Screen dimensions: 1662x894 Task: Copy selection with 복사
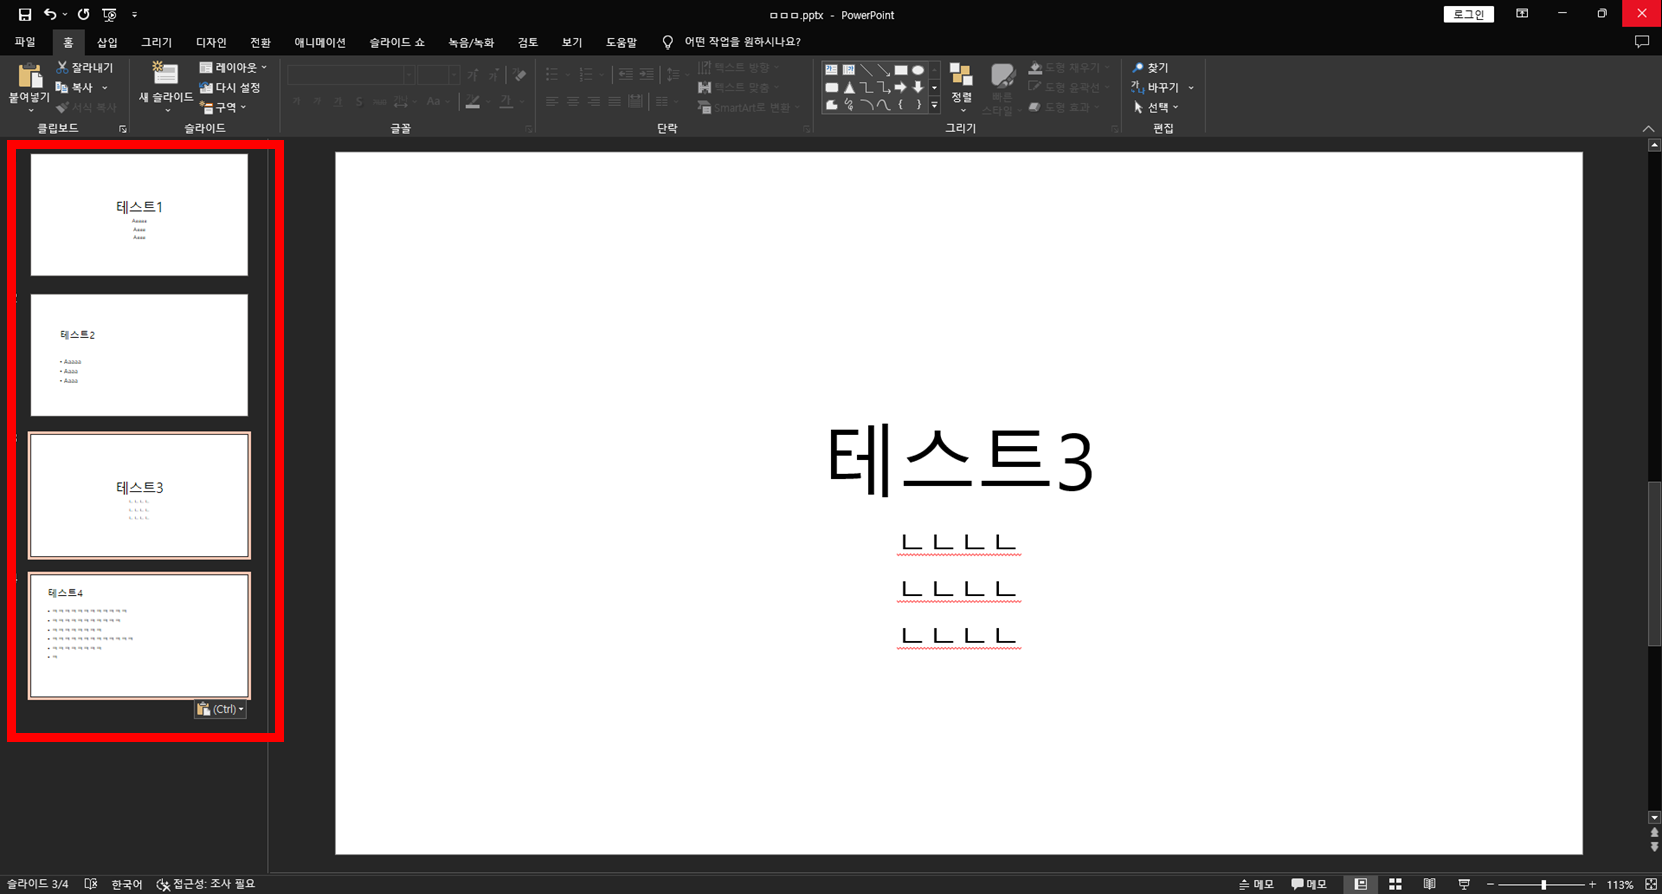[x=74, y=87]
